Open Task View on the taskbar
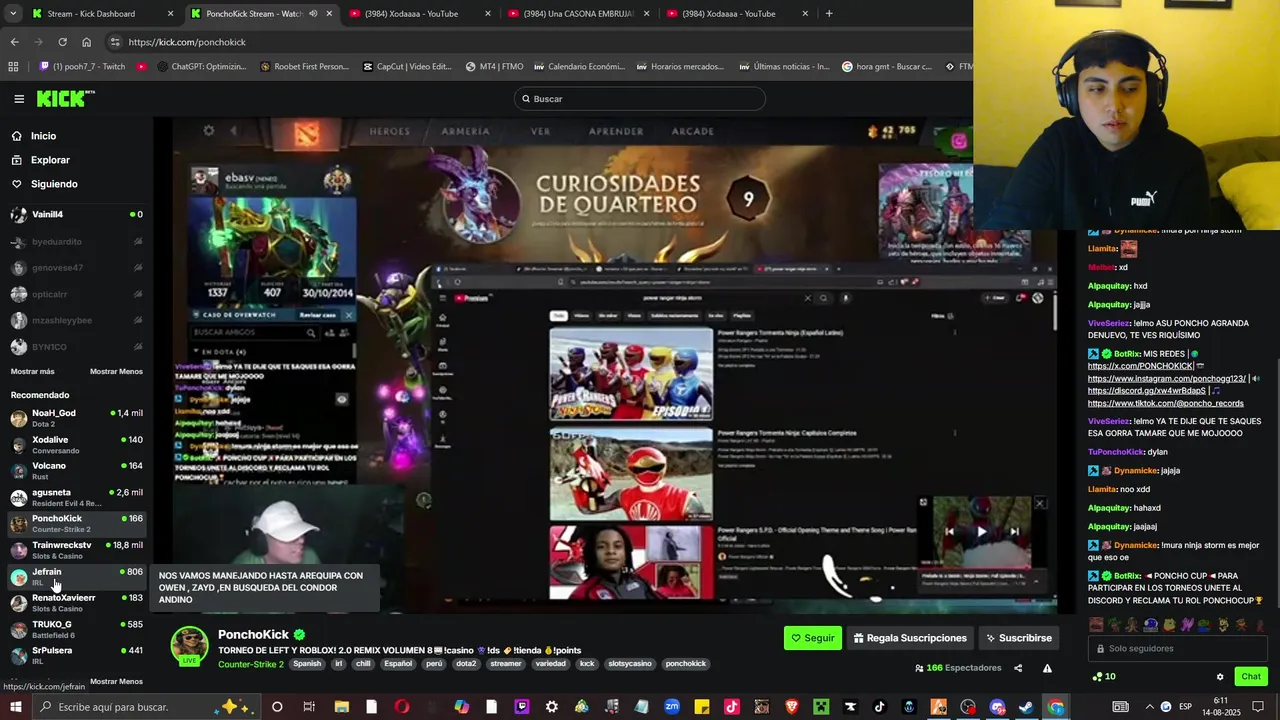The image size is (1280, 720). [x=309, y=707]
